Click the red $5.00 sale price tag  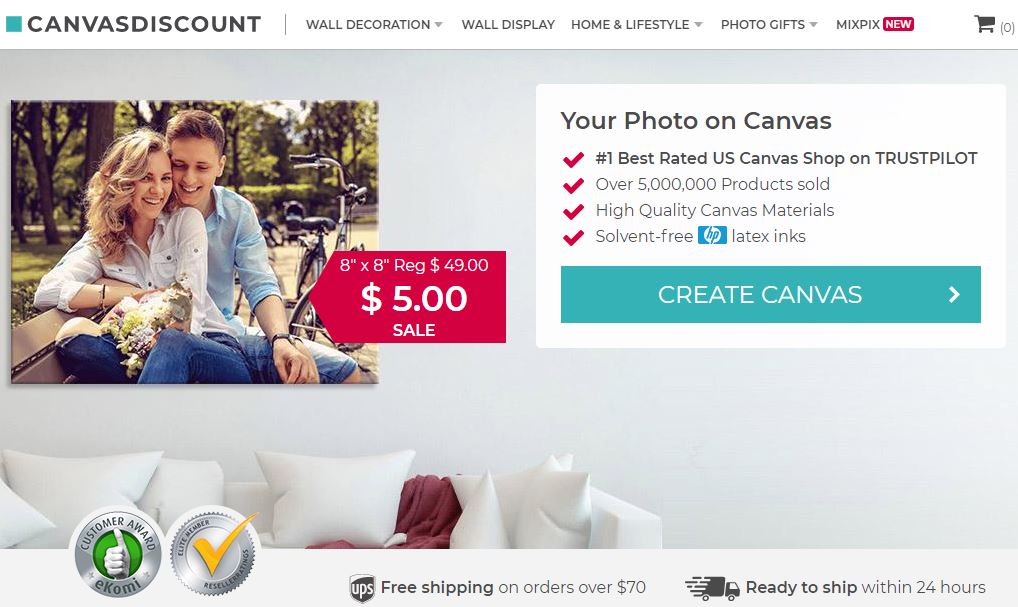414,297
